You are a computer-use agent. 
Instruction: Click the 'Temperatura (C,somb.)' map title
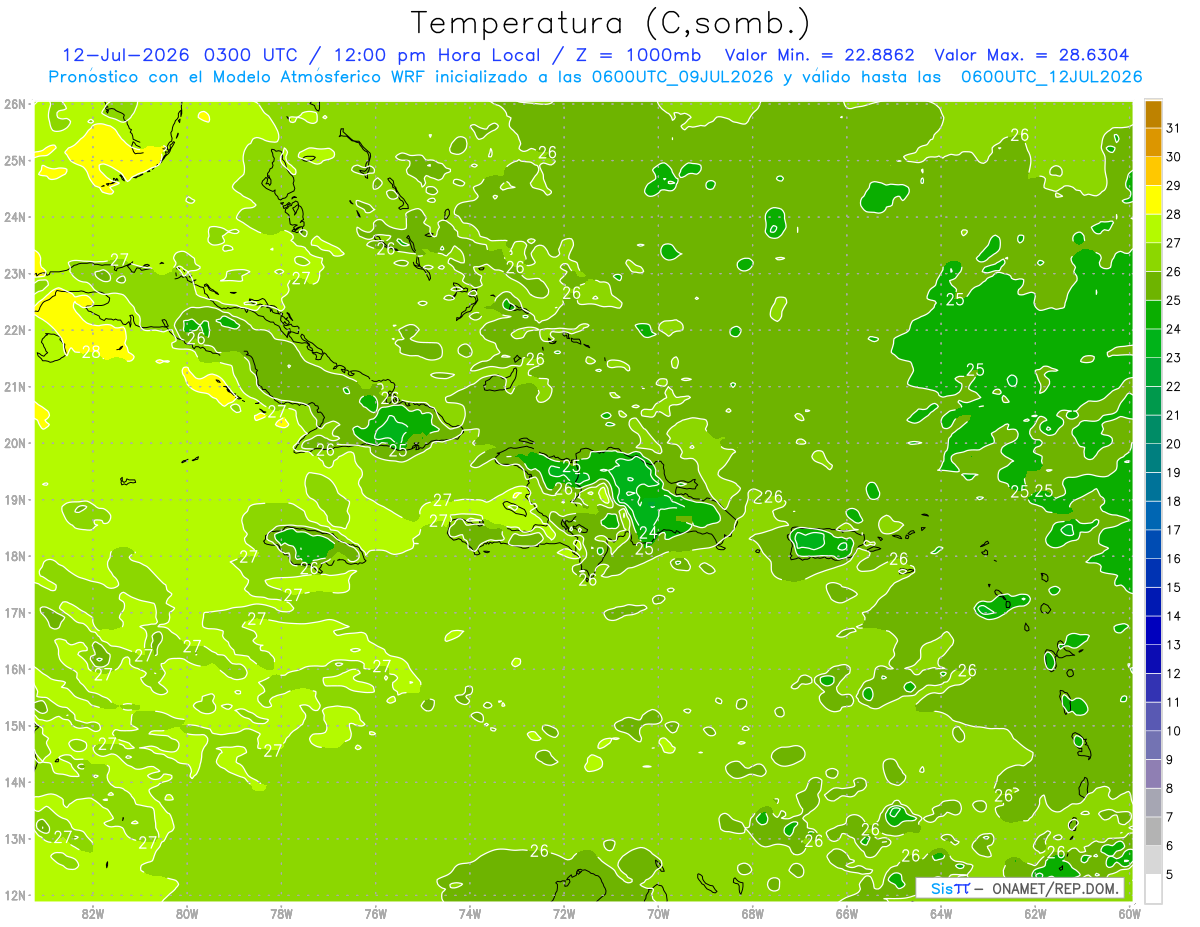tap(611, 23)
